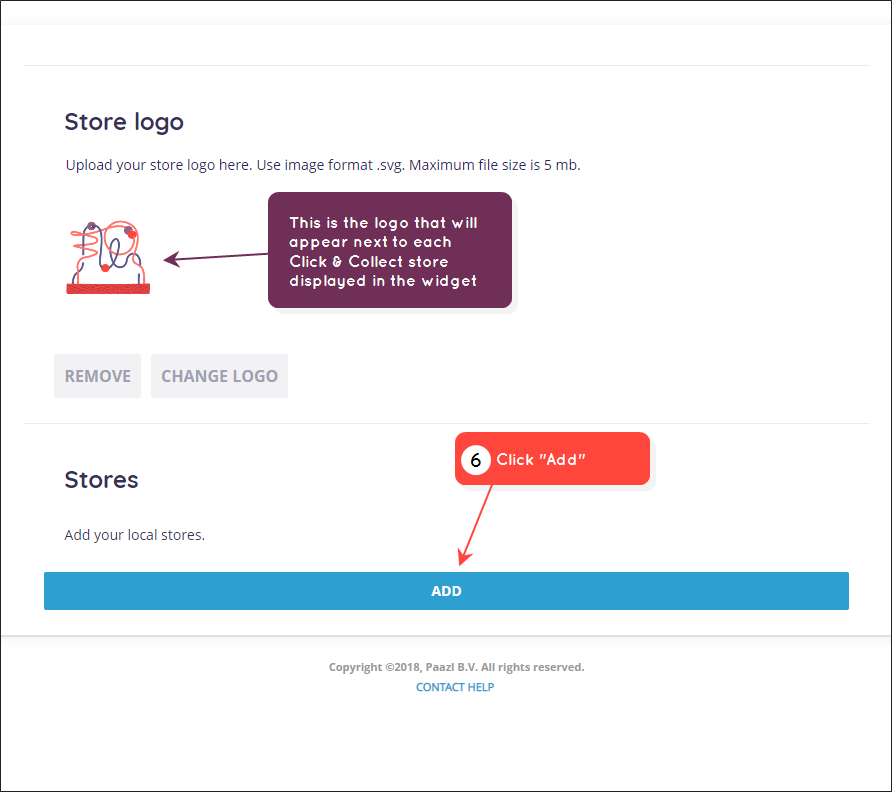Click the "Upload your store logo here" instruction text
Image resolution: width=892 pixels, height=792 pixels.
tap(323, 165)
